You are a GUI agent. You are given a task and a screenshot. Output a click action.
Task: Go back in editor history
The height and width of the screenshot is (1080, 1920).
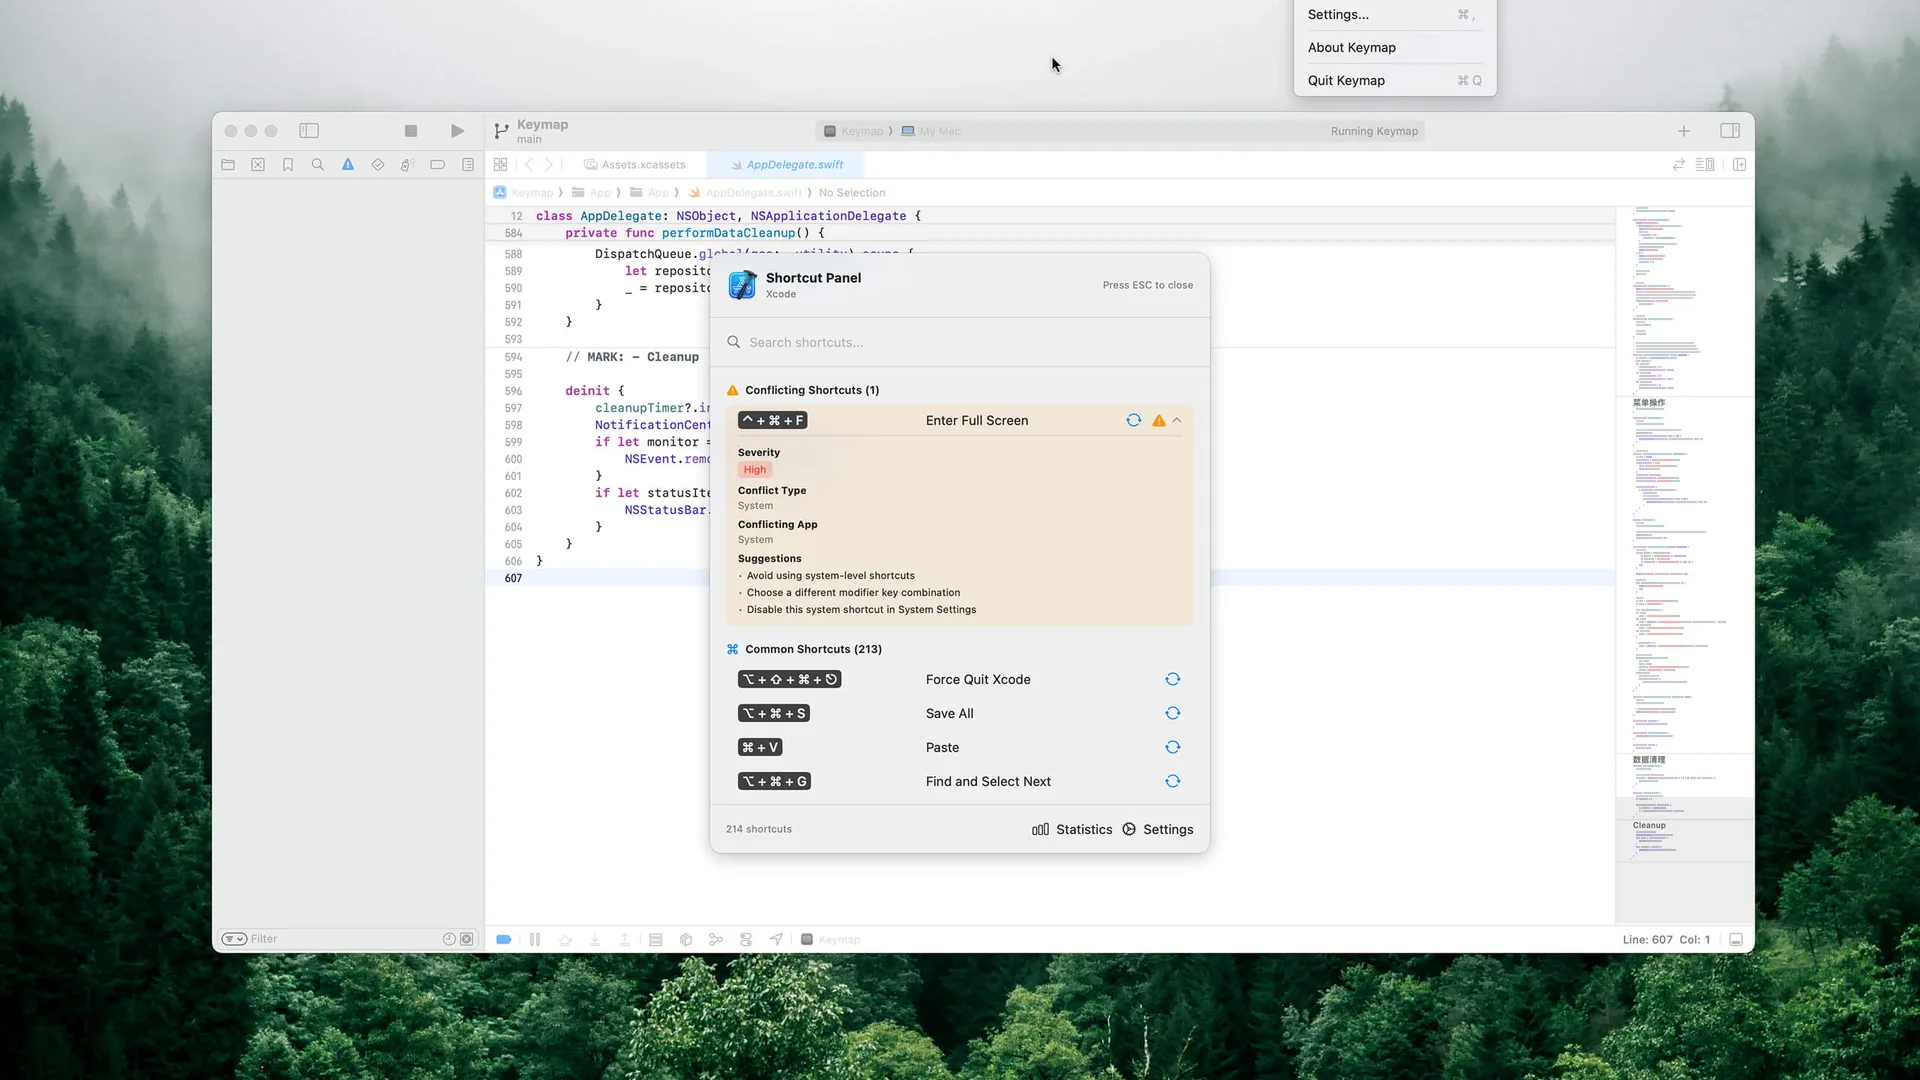tap(529, 165)
